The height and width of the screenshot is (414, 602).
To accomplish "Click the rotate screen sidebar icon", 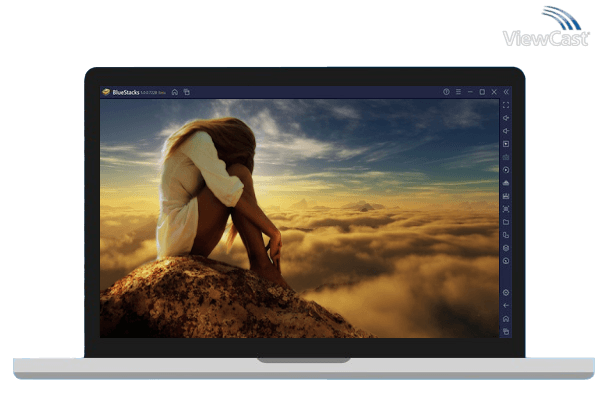I will click(506, 235).
